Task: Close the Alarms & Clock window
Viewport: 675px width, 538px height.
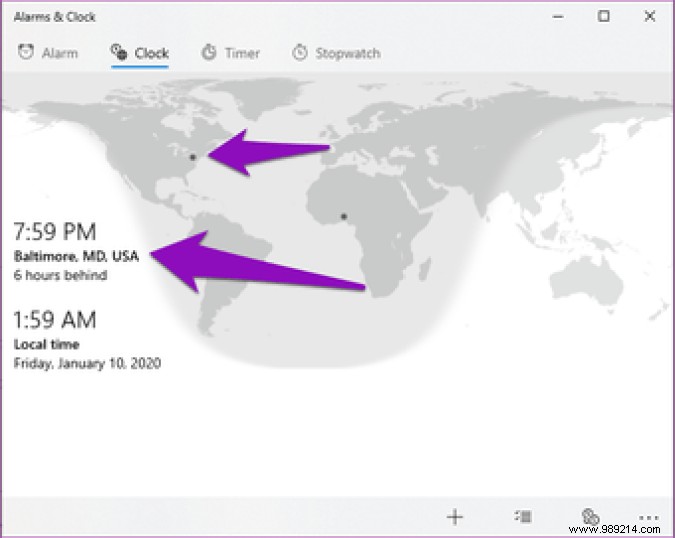Action: point(650,16)
